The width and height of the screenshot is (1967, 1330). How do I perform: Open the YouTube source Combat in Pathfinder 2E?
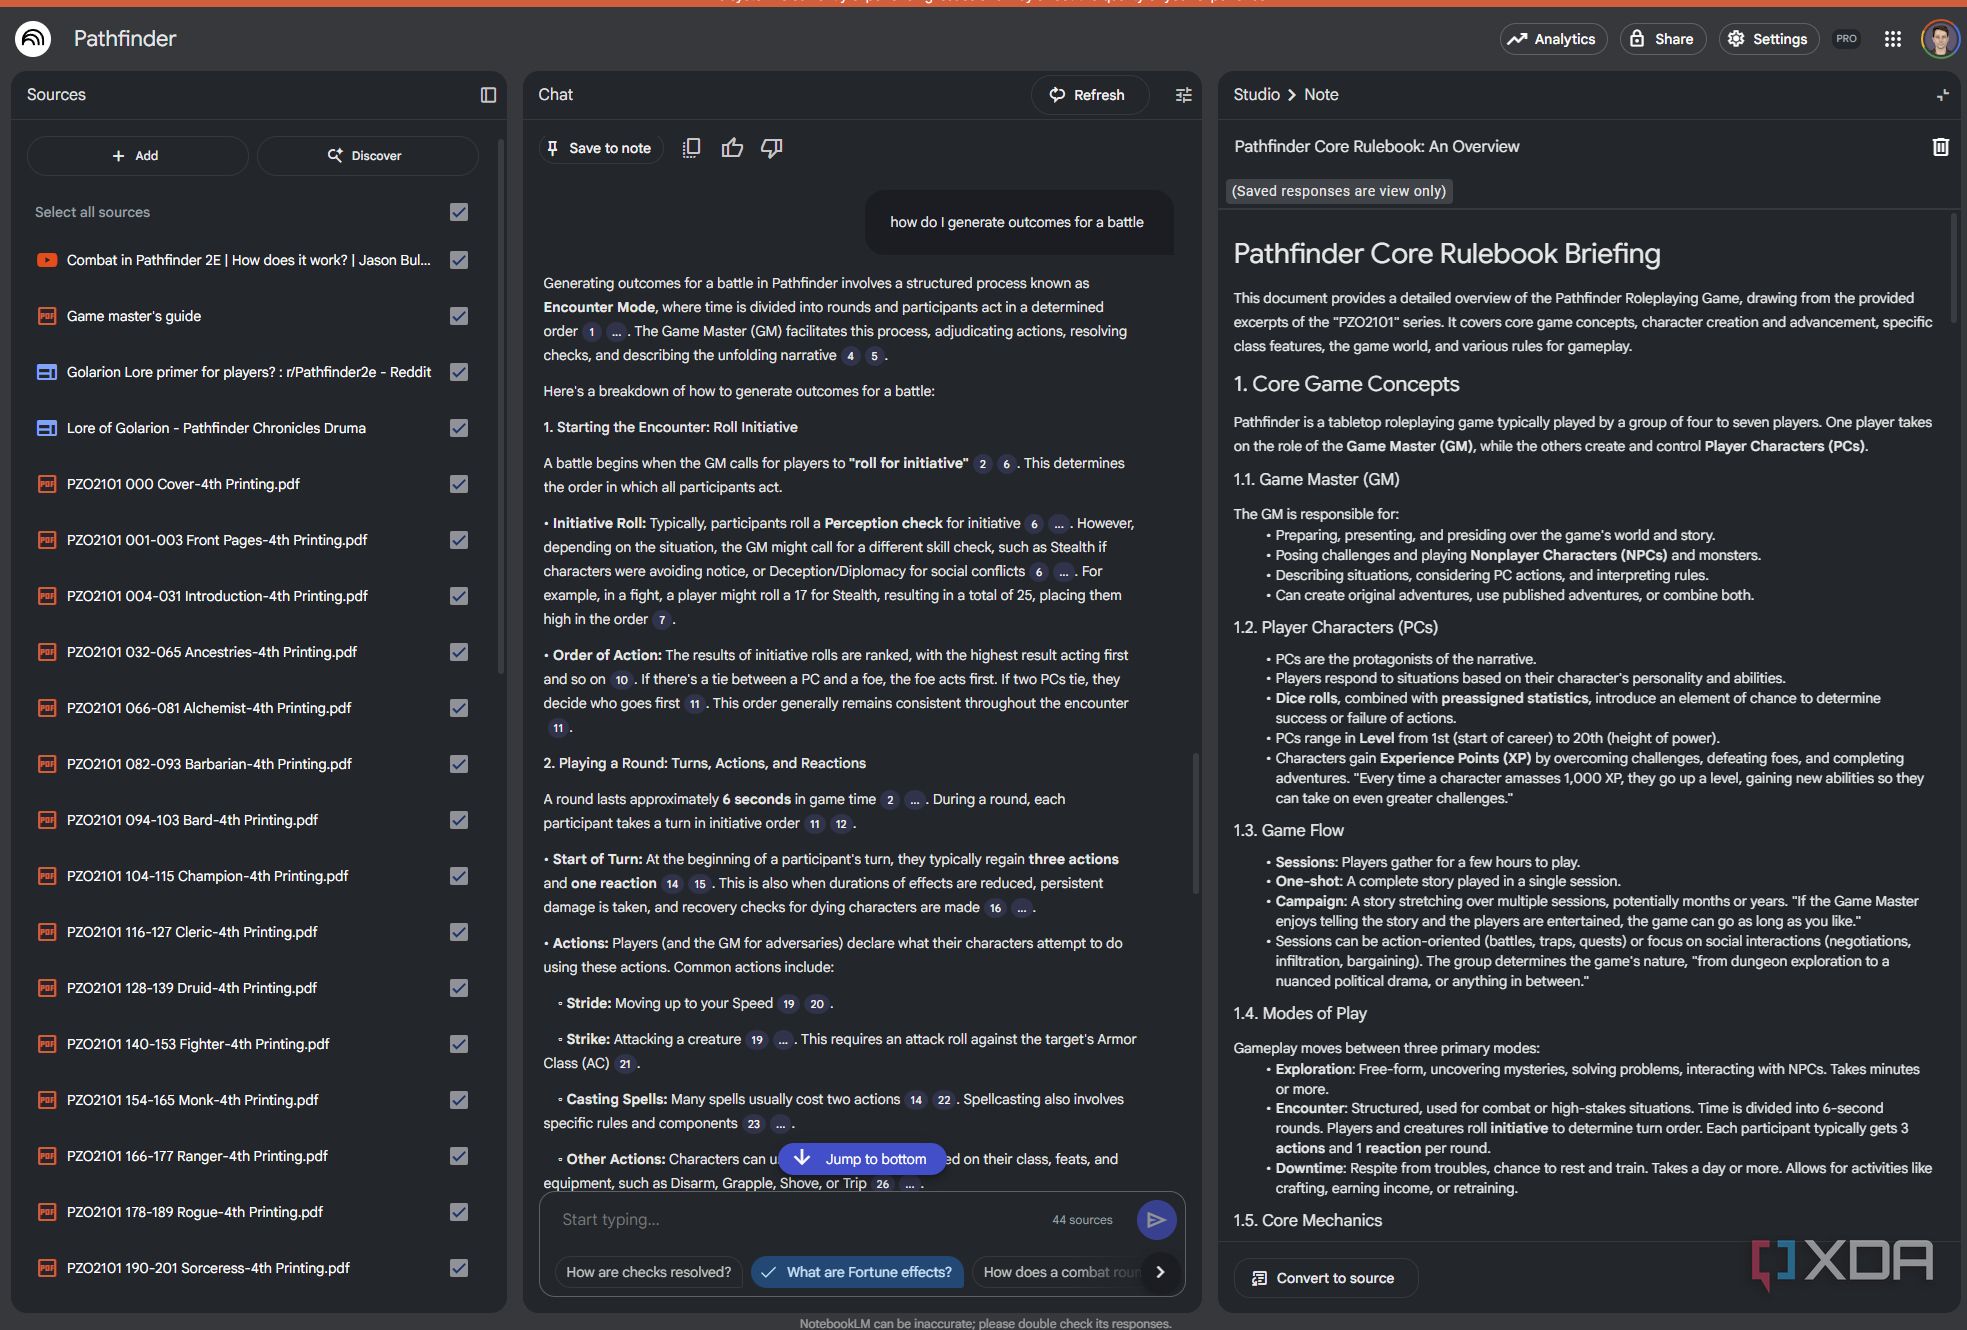coord(248,260)
